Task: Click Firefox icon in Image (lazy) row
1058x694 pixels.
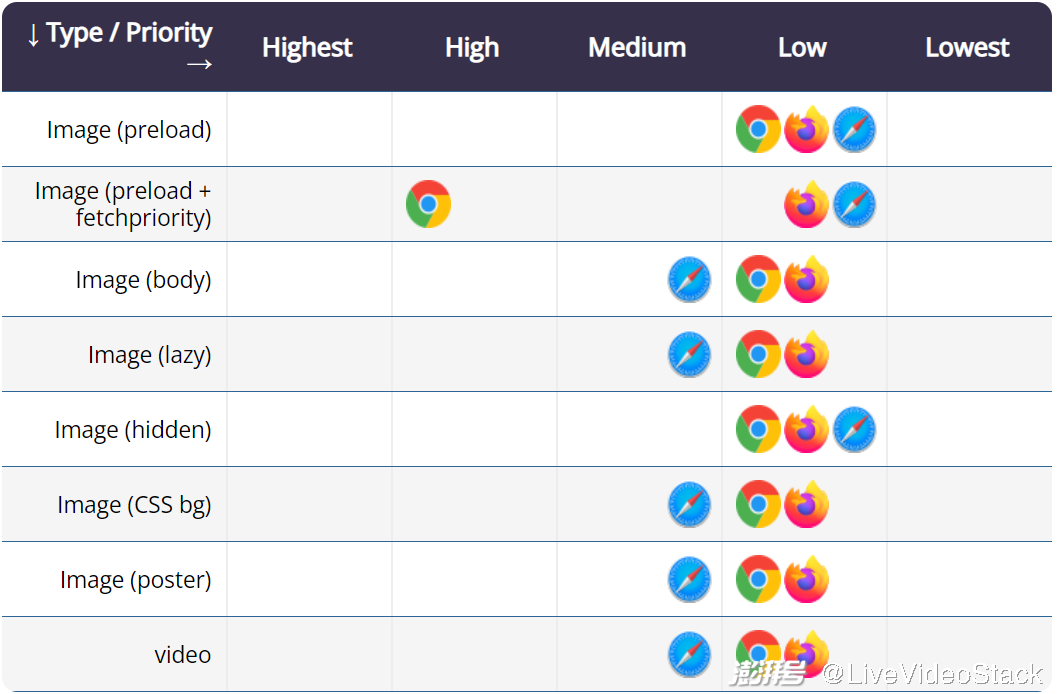Action: point(806,355)
